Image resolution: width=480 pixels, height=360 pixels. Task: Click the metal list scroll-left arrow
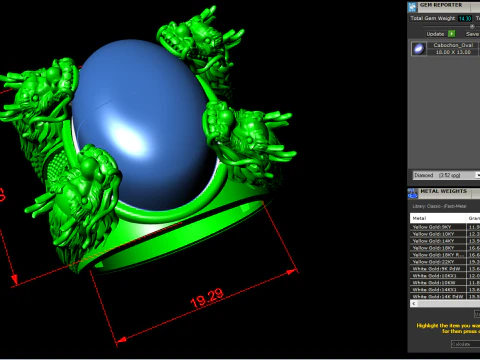tap(414, 304)
